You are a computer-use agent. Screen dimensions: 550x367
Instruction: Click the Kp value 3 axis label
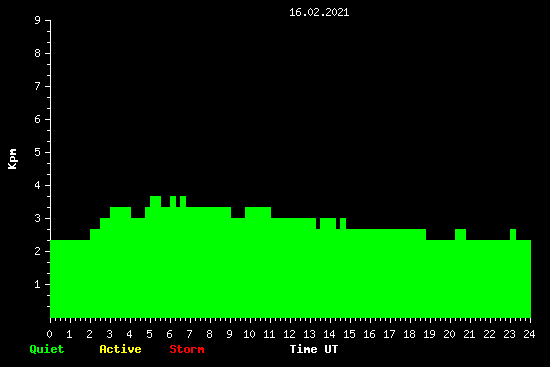[x=38, y=218]
